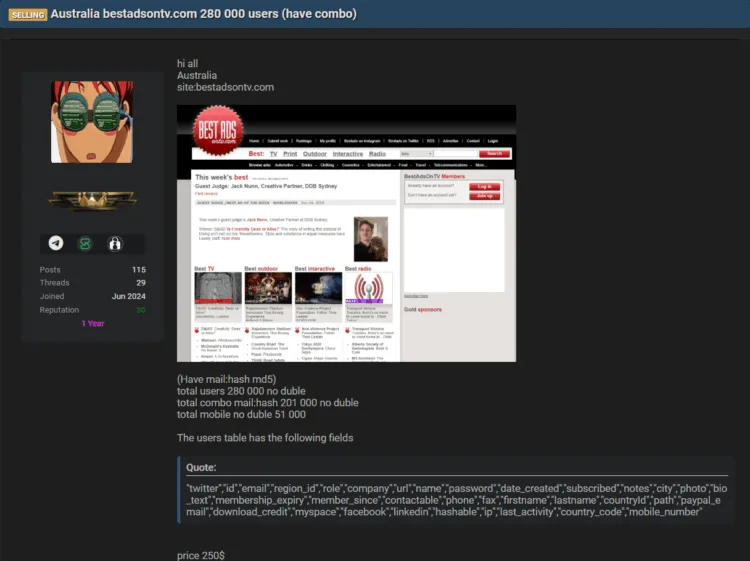Click the red Best Ads logo
The height and width of the screenshot is (561, 750).
pyautogui.click(x=218, y=130)
